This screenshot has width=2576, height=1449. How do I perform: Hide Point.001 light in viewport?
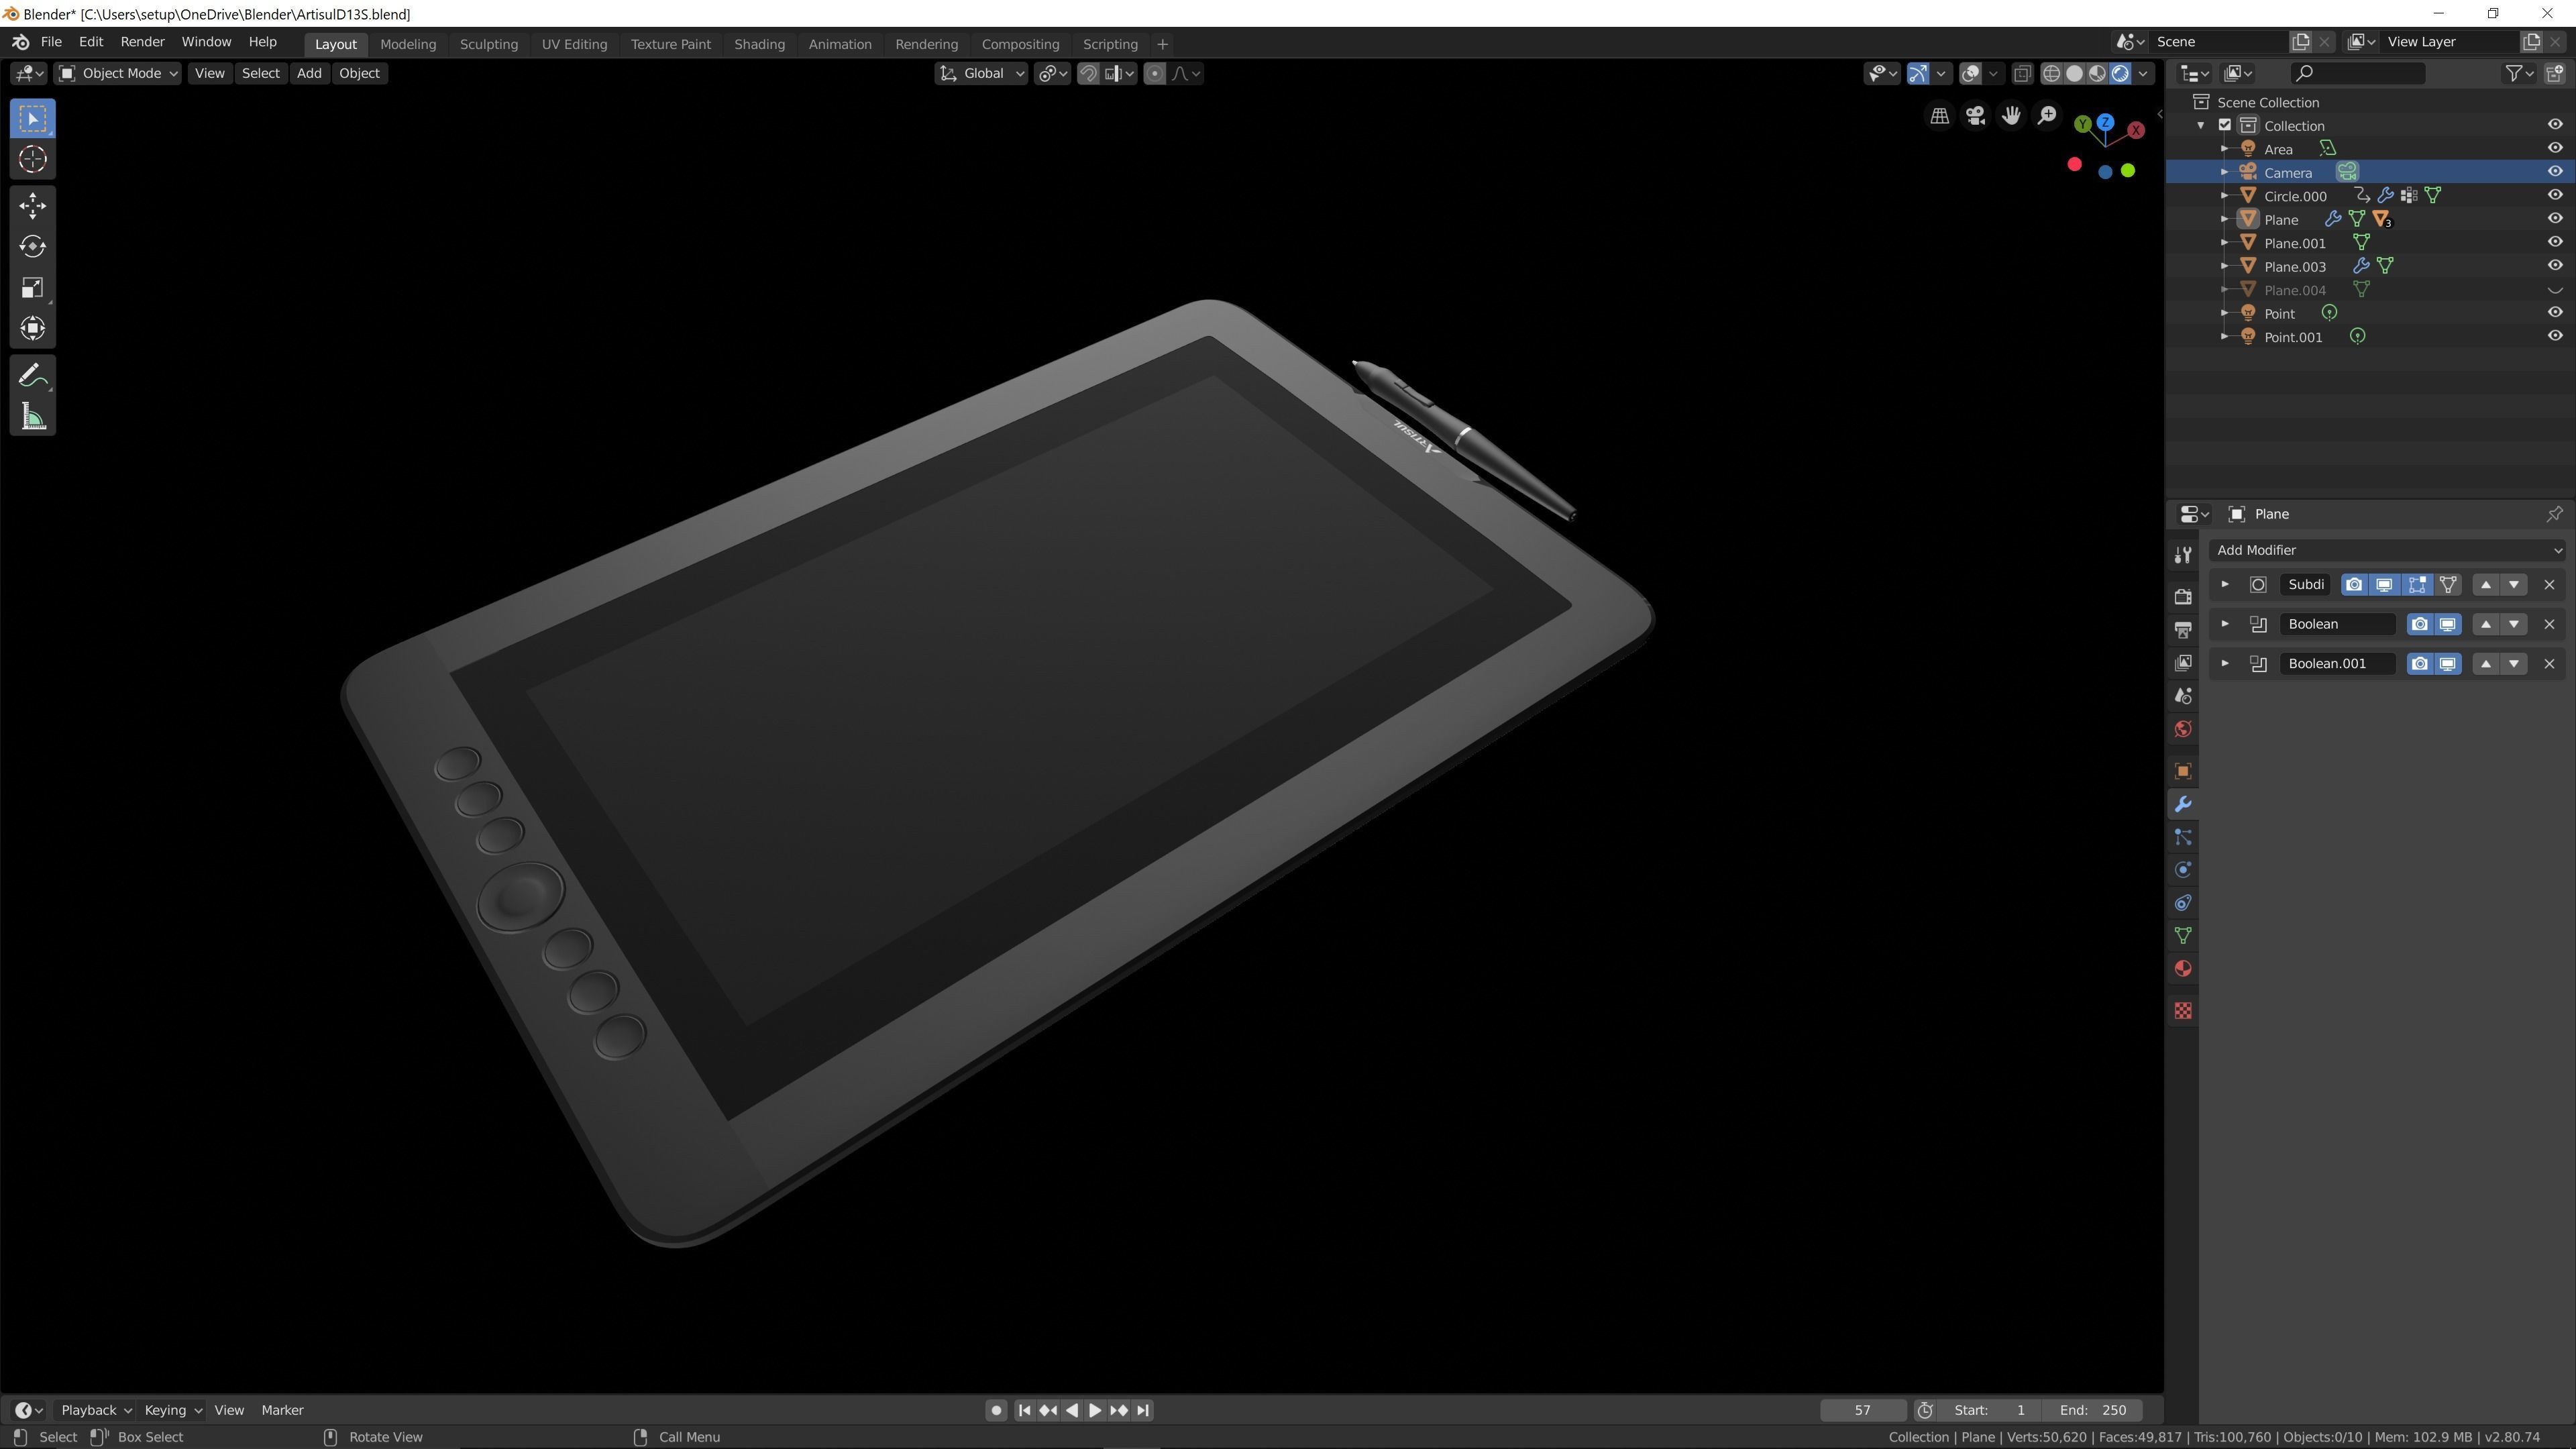pyautogui.click(x=2555, y=336)
